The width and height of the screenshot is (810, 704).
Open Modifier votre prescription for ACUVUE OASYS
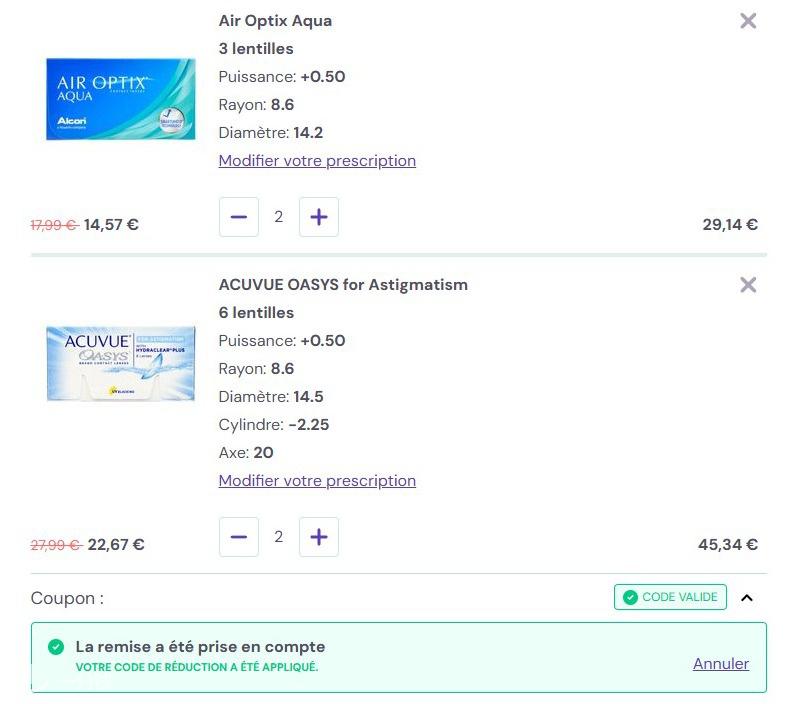point(317,480)
